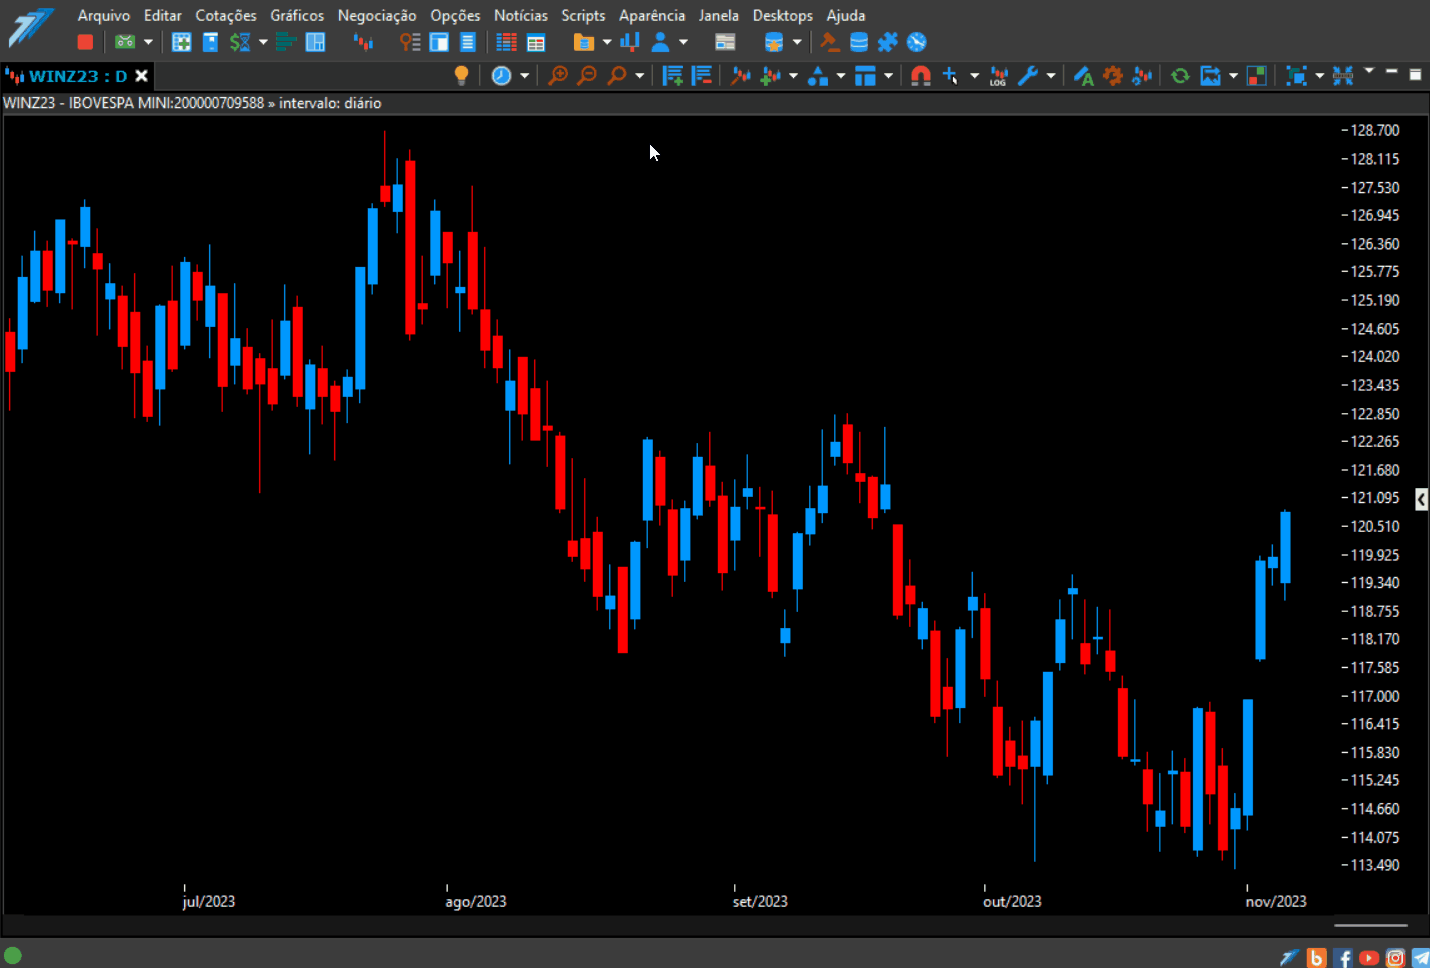Select the blue crosshair cursor tool
Viewport: 1430px width, 968px height.
click(x=950, y=76)
